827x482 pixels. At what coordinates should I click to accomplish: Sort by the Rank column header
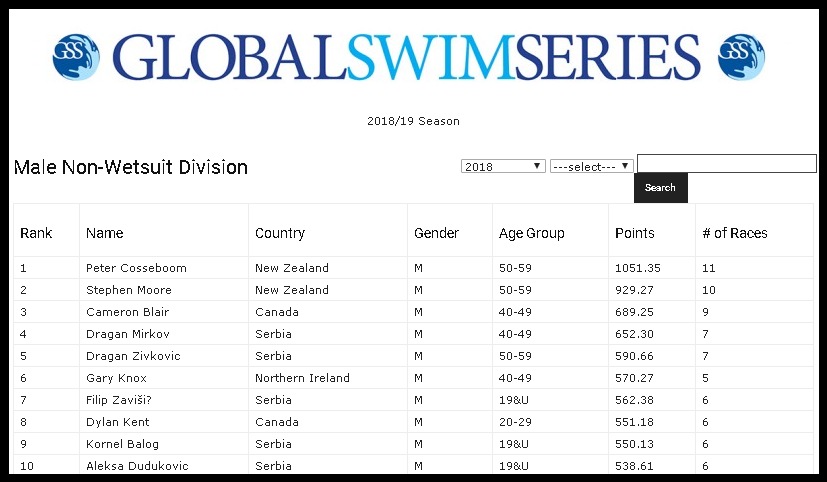pos(36,233)
